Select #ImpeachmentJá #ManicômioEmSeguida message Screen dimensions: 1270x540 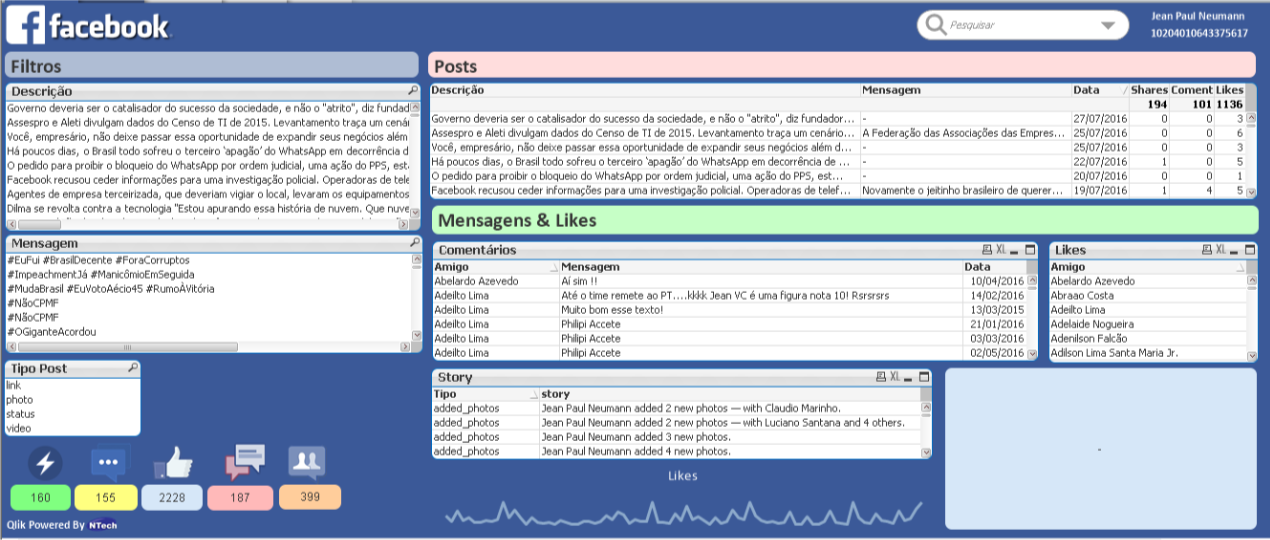pyautogui.click(x=208, y=274)
